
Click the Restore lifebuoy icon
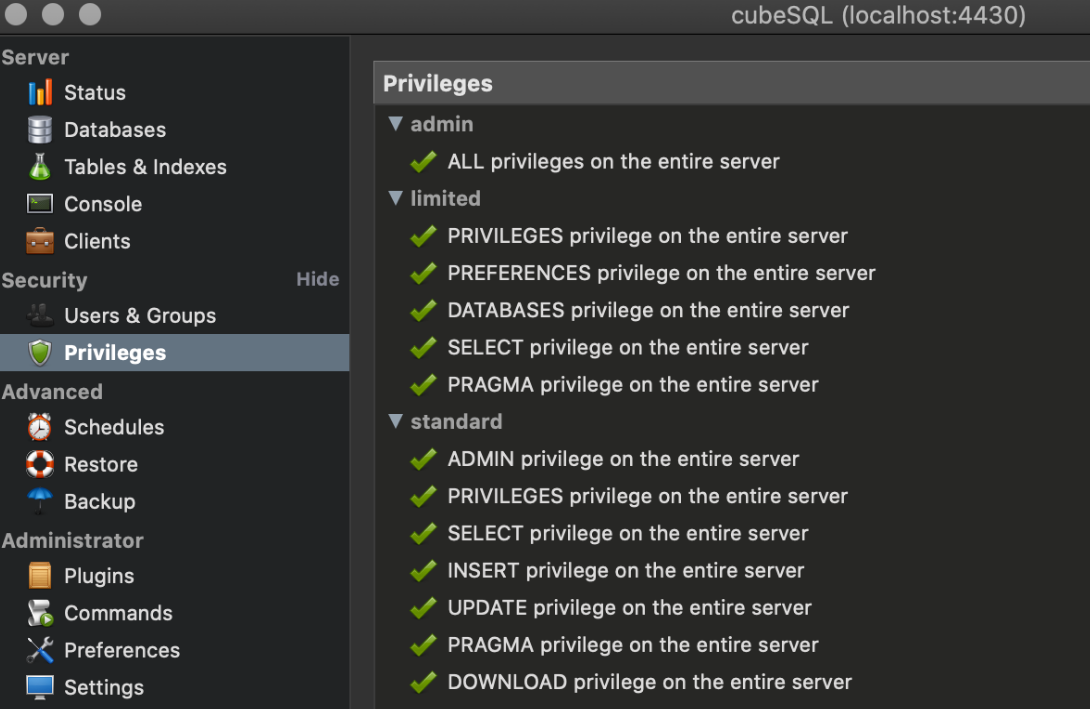pos(40,464)
